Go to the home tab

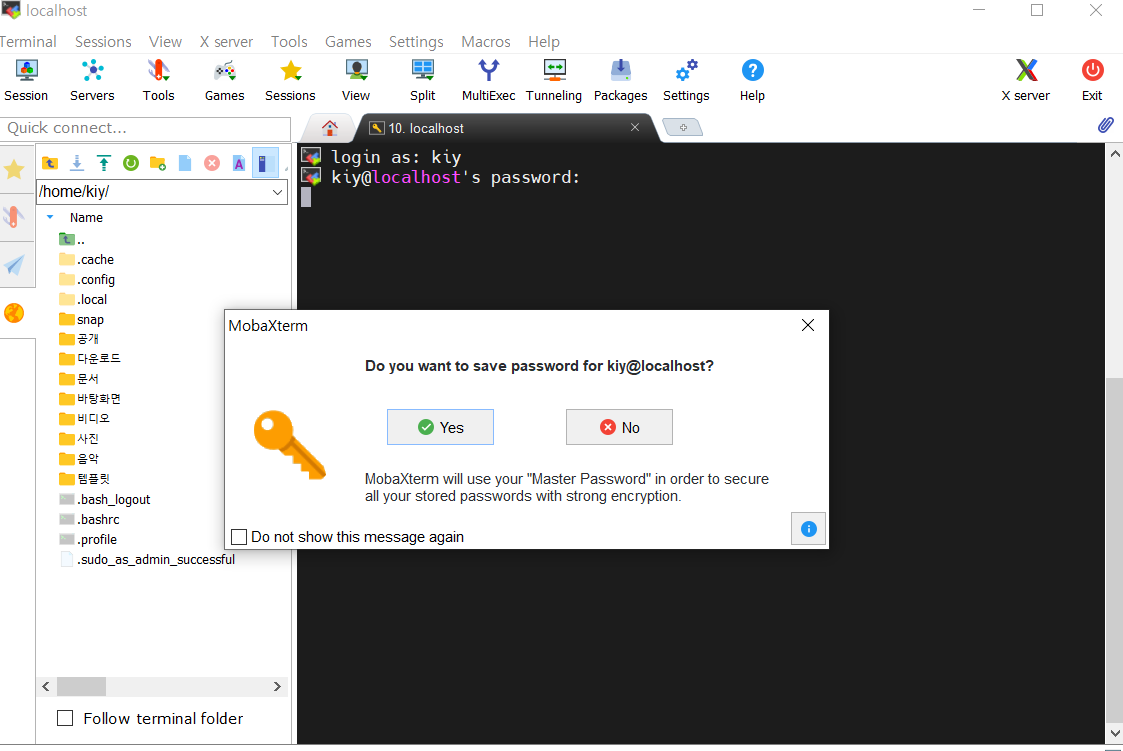tap(329, 128)
